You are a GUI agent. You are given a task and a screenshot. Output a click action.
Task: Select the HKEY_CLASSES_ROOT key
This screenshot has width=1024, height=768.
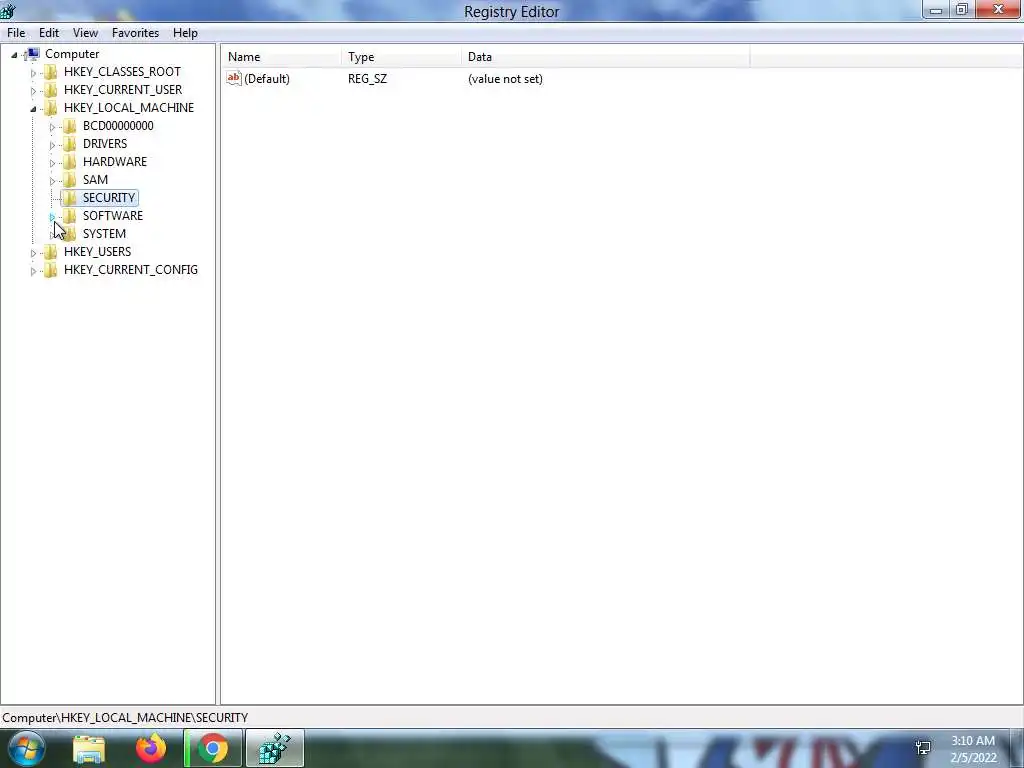click(x=122, y=72)
